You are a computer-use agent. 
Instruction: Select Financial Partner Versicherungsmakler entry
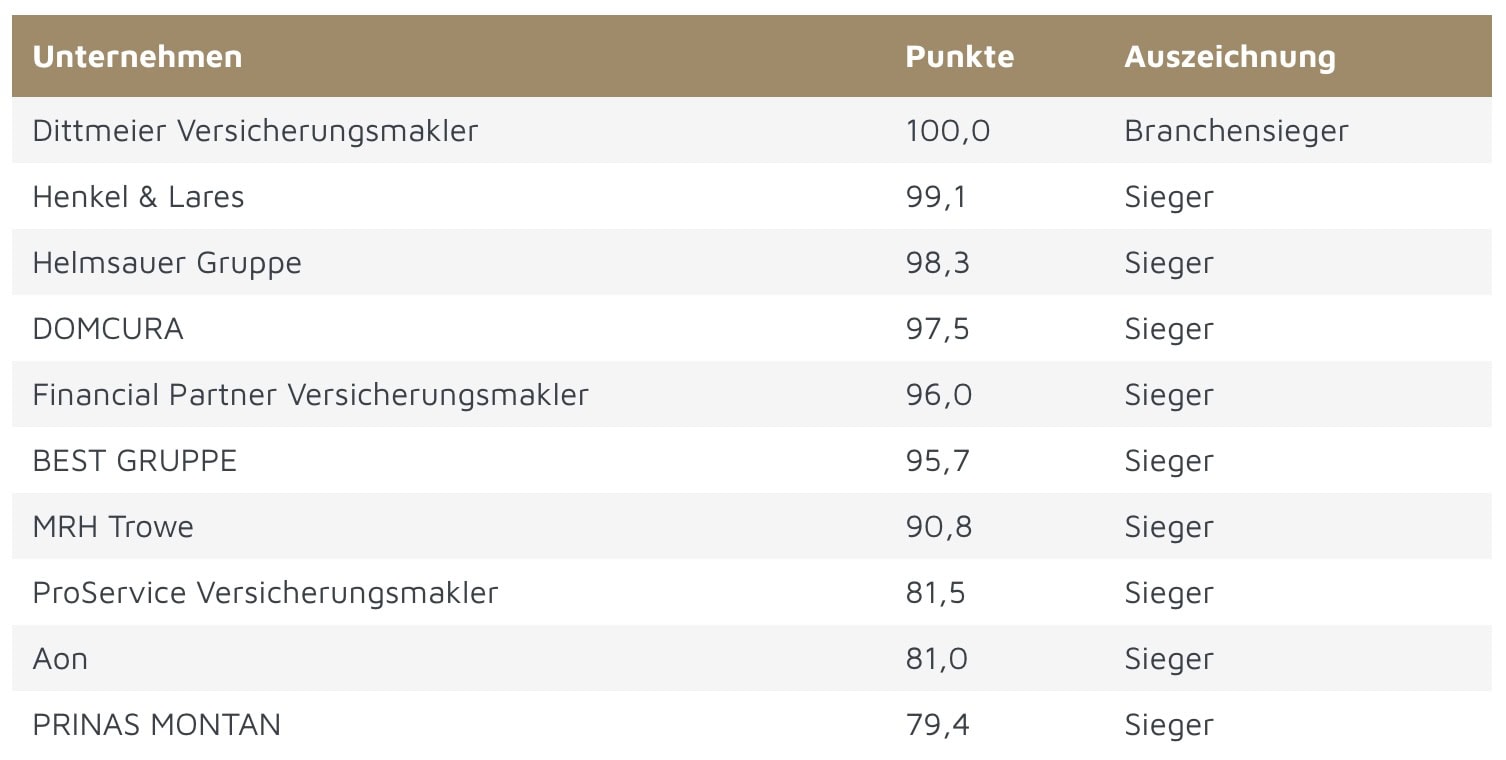(310, 395)
